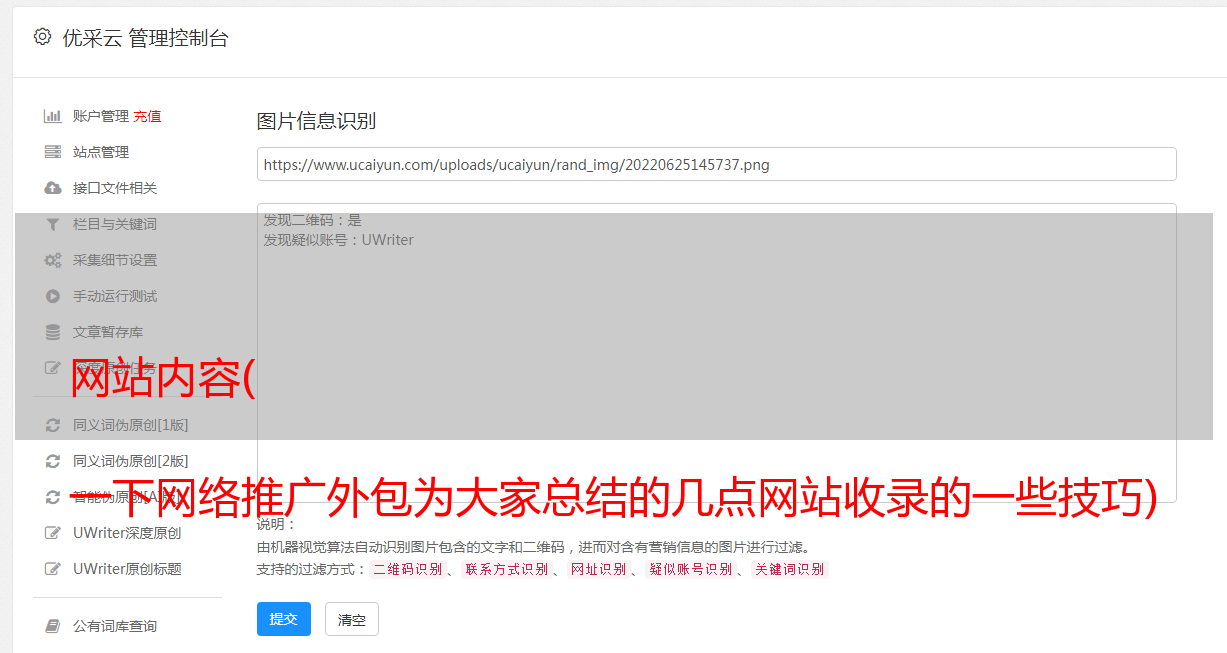Open the UWriter原创标题 sidebar entry

click(127, 569)
